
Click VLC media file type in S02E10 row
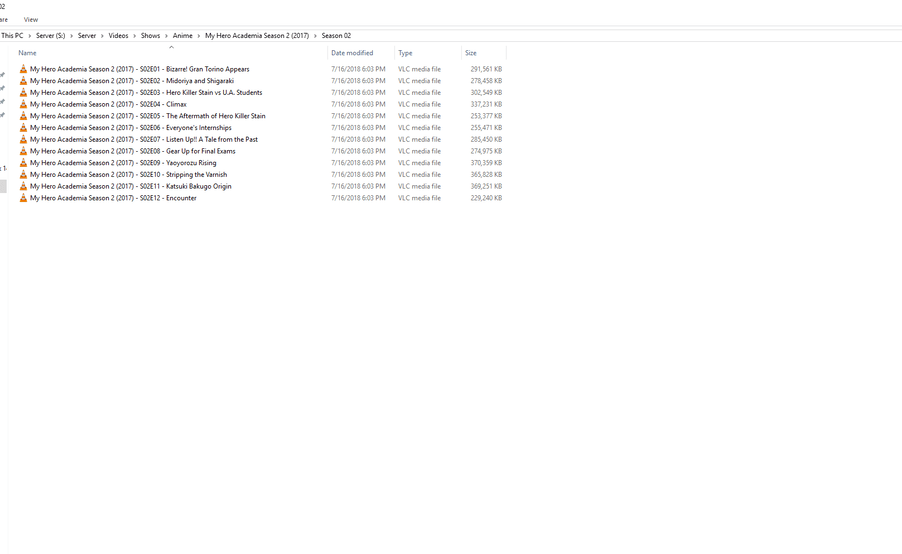pyautogui.click(x=419, y=174)
